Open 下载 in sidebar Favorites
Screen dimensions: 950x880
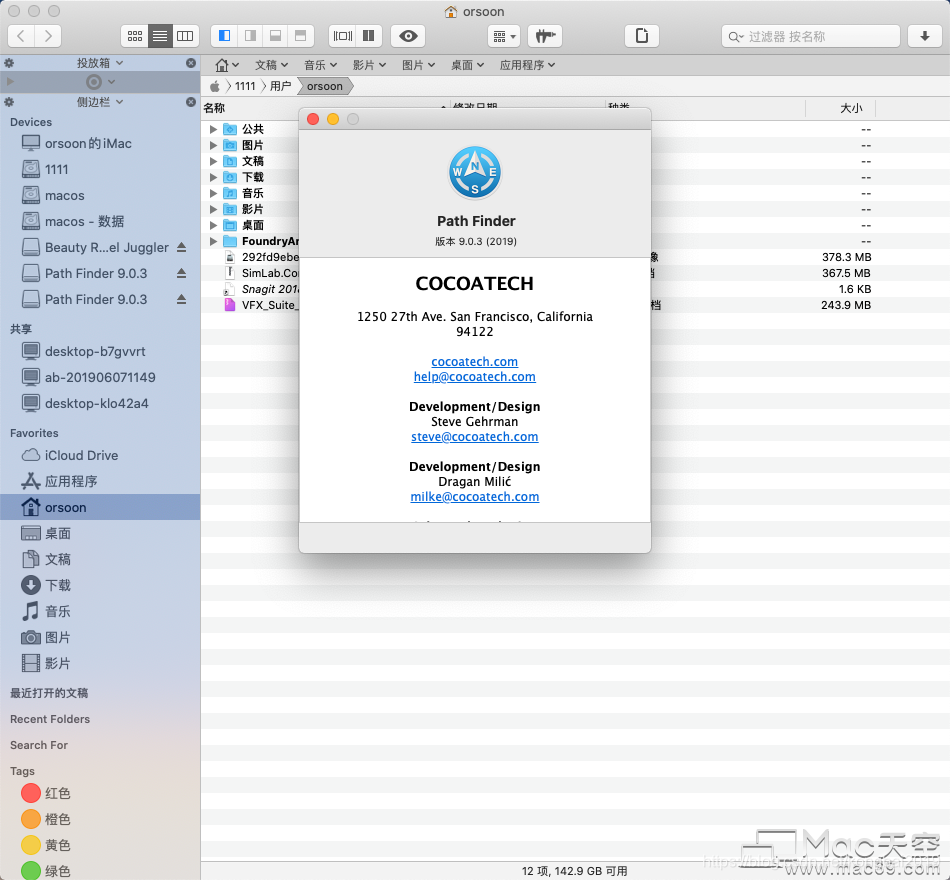point(100,585)
